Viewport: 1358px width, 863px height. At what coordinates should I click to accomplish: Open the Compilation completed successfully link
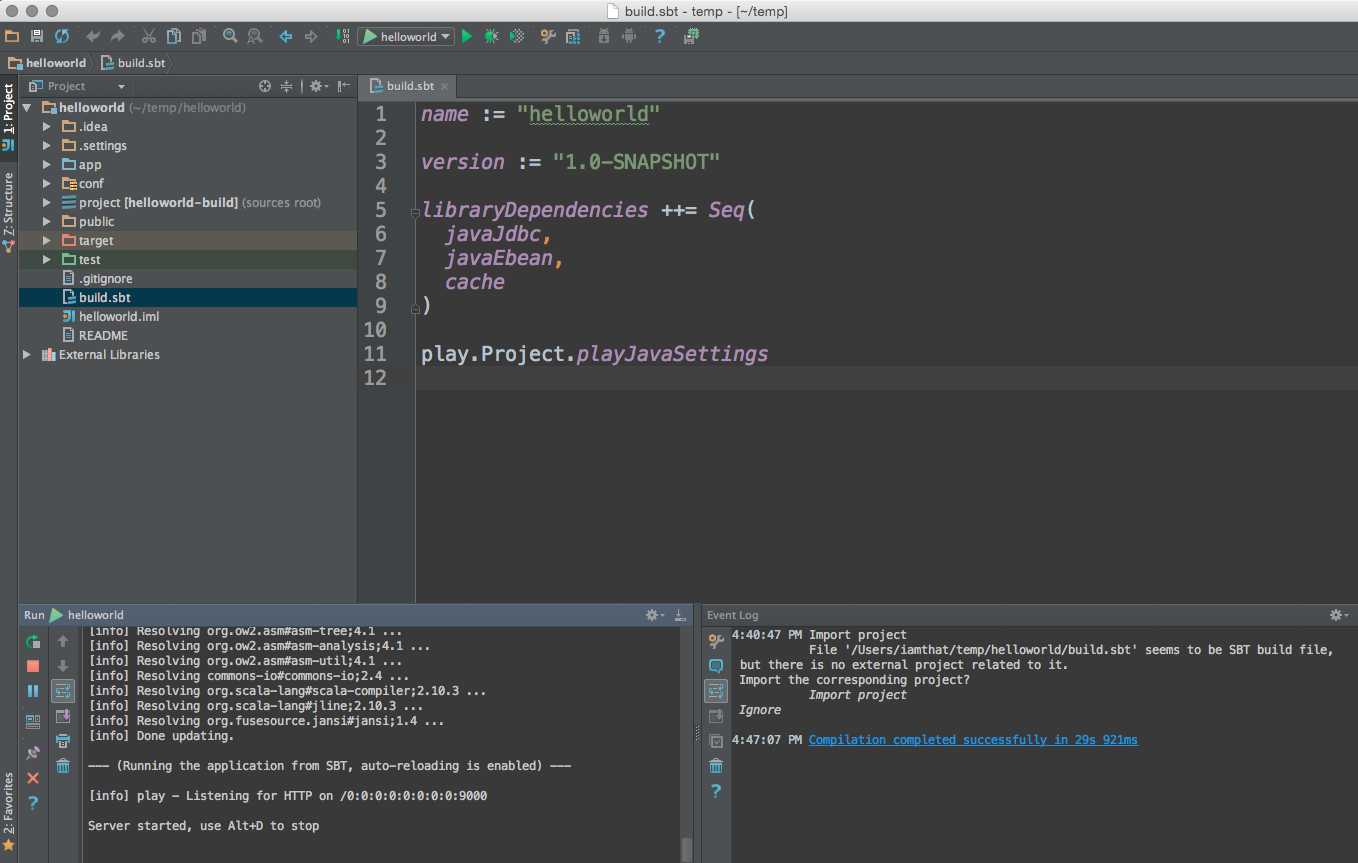tap(973, 740)
